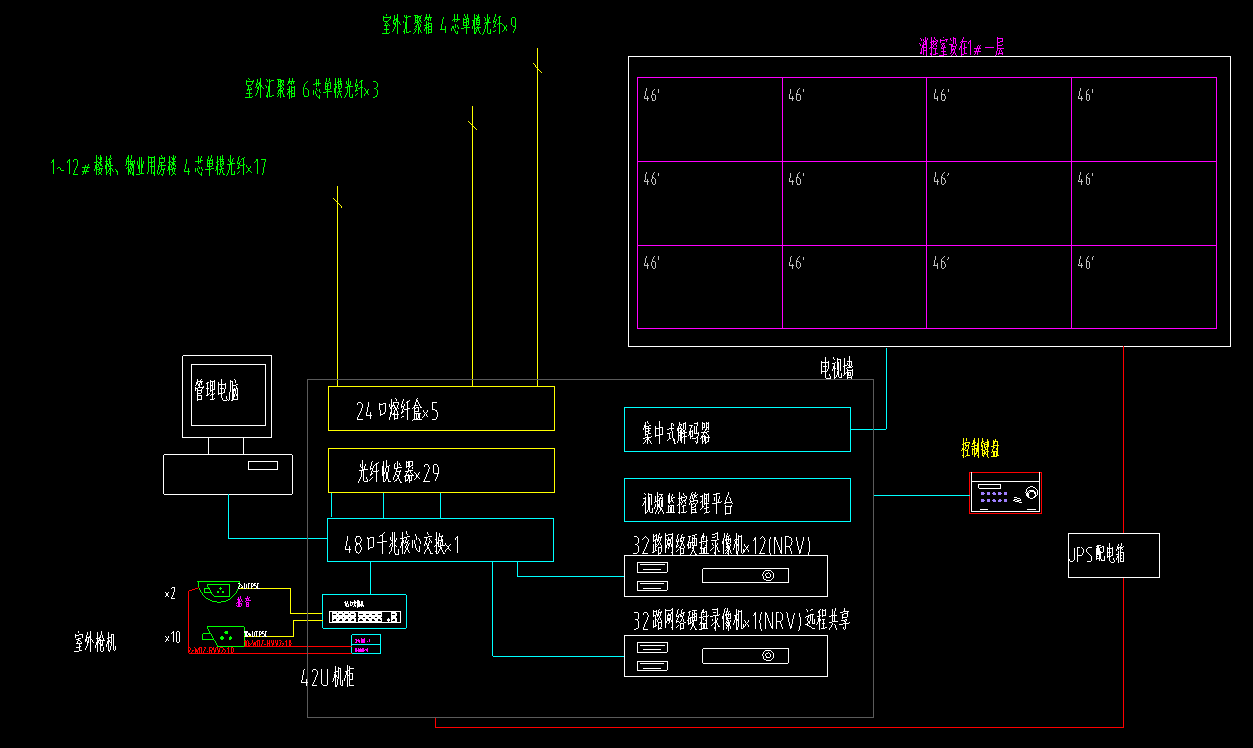Click the 室外汇聚箱 6芯单模光纤×3 green label
Screen dimensions: 1253x748
312,90
